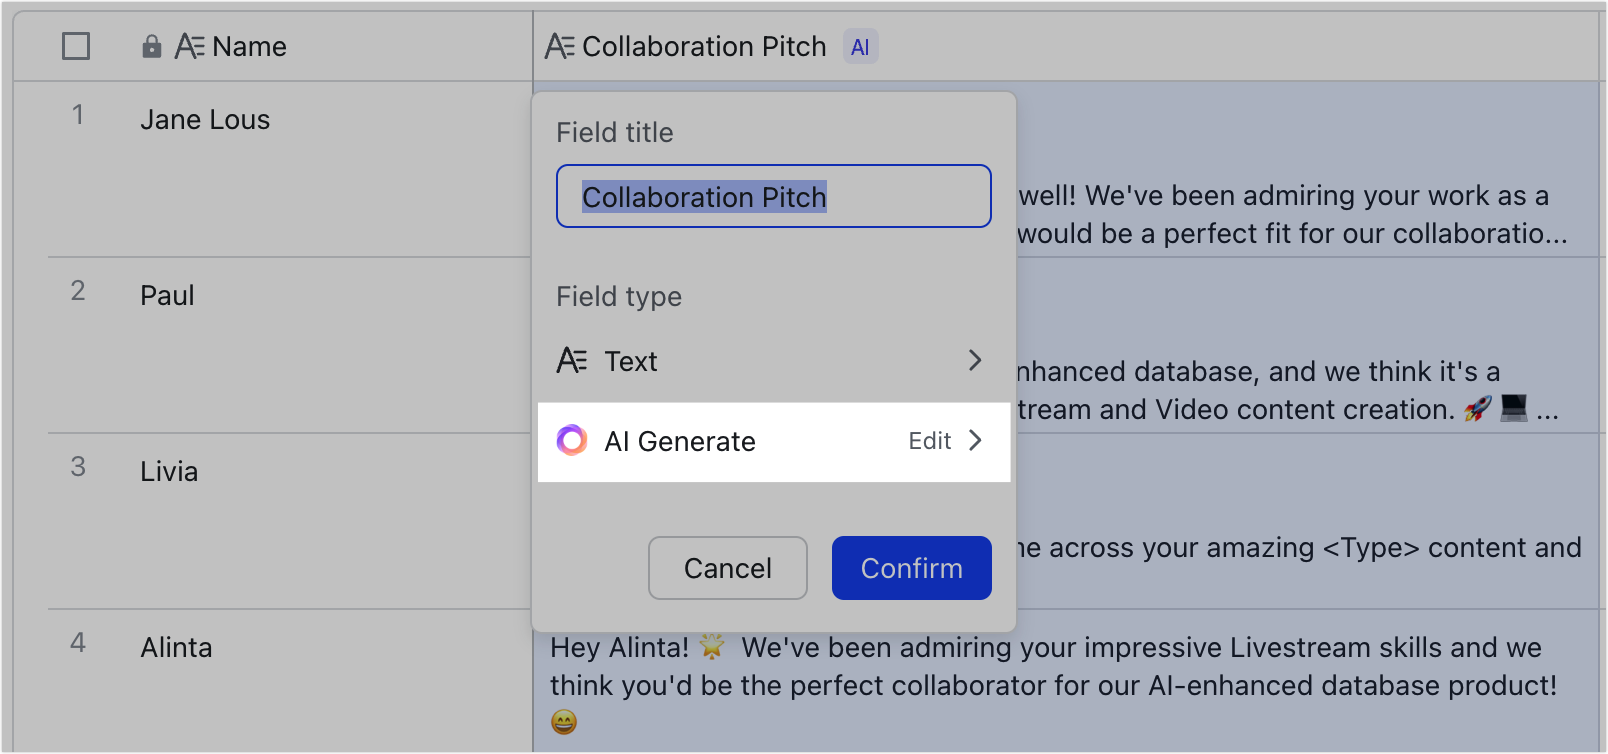This screenshot has height=754, width=1608.
Task: Select the Text icon under Field type
Action: coord(573,361)
